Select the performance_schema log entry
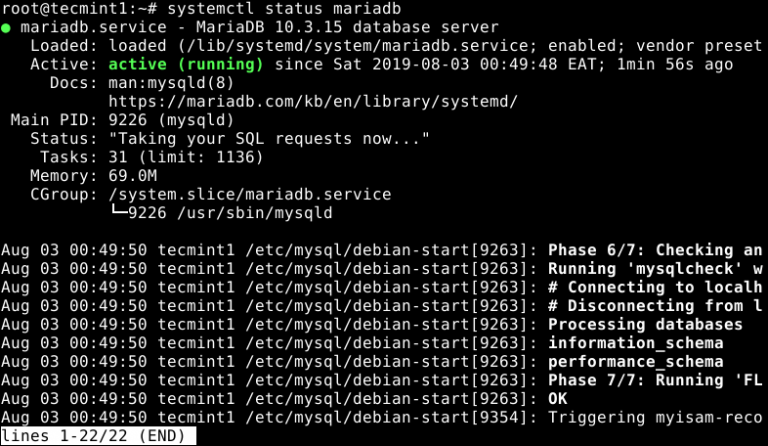Screen dimensions: 768x446 point(635,361)
